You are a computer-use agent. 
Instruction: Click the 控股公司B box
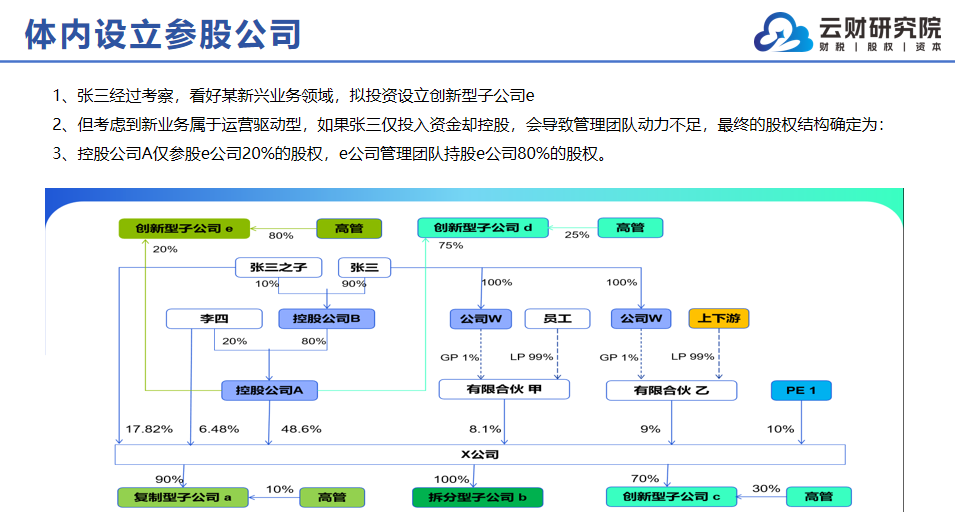326,318
